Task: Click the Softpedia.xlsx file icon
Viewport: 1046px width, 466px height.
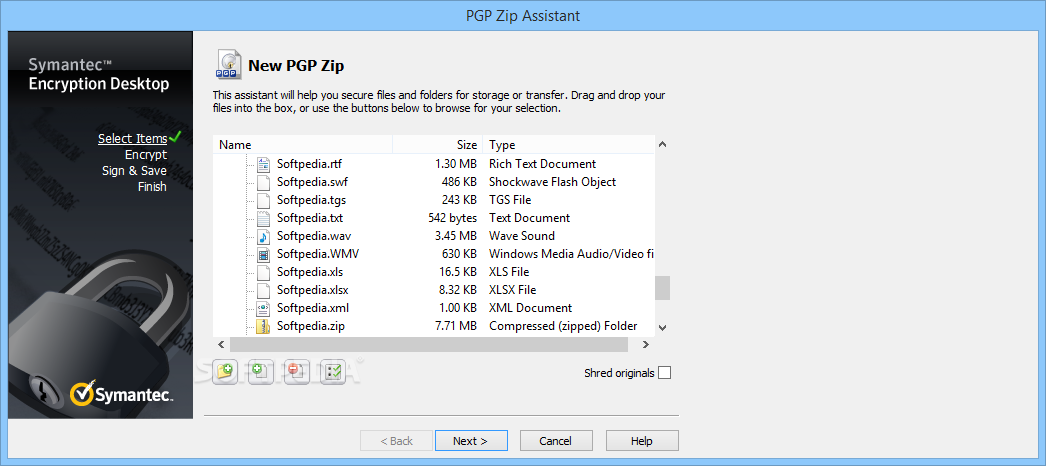Action: [264, 290]
